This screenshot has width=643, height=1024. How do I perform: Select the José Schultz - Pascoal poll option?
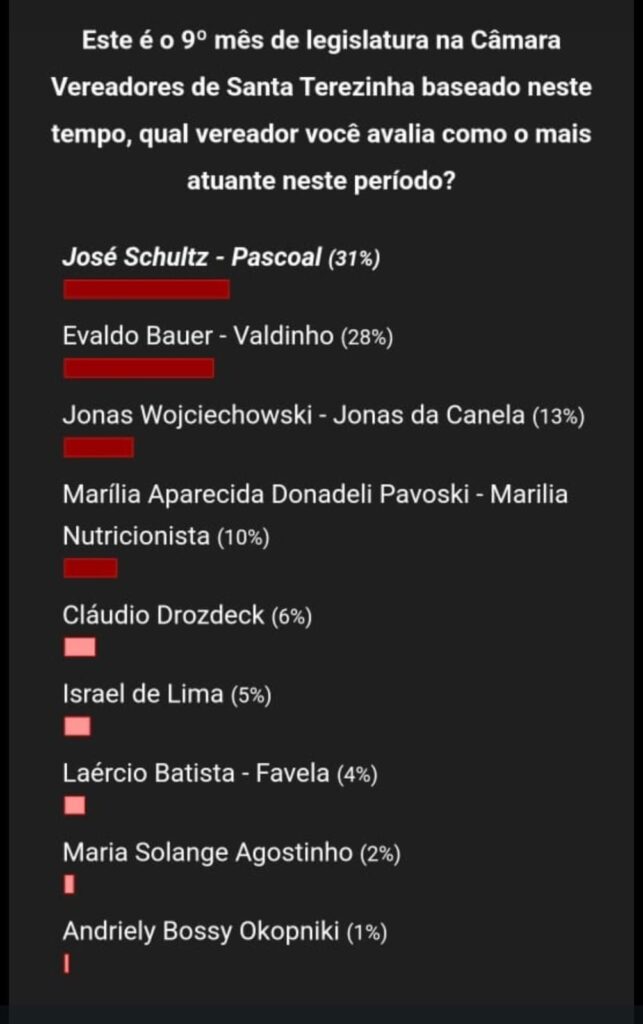pyautogui.click(x=192, y=257)
